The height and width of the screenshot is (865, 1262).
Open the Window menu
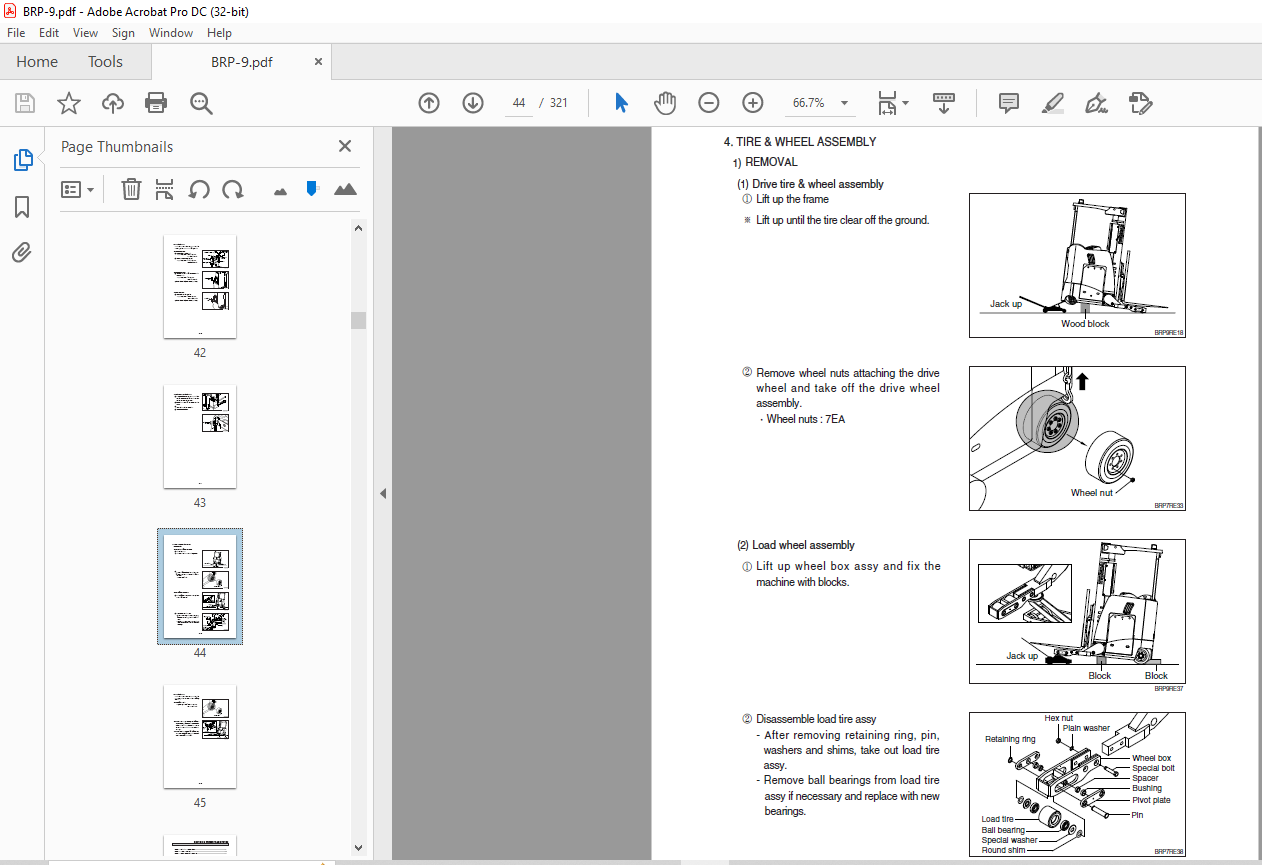[171, 33]
